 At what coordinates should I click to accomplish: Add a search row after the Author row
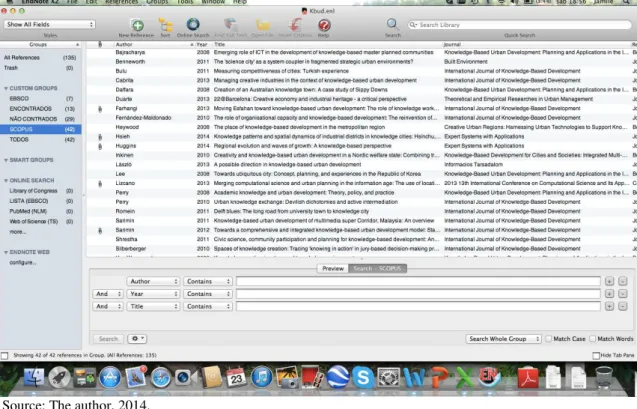pyautogui.click(x=609, y=281)
